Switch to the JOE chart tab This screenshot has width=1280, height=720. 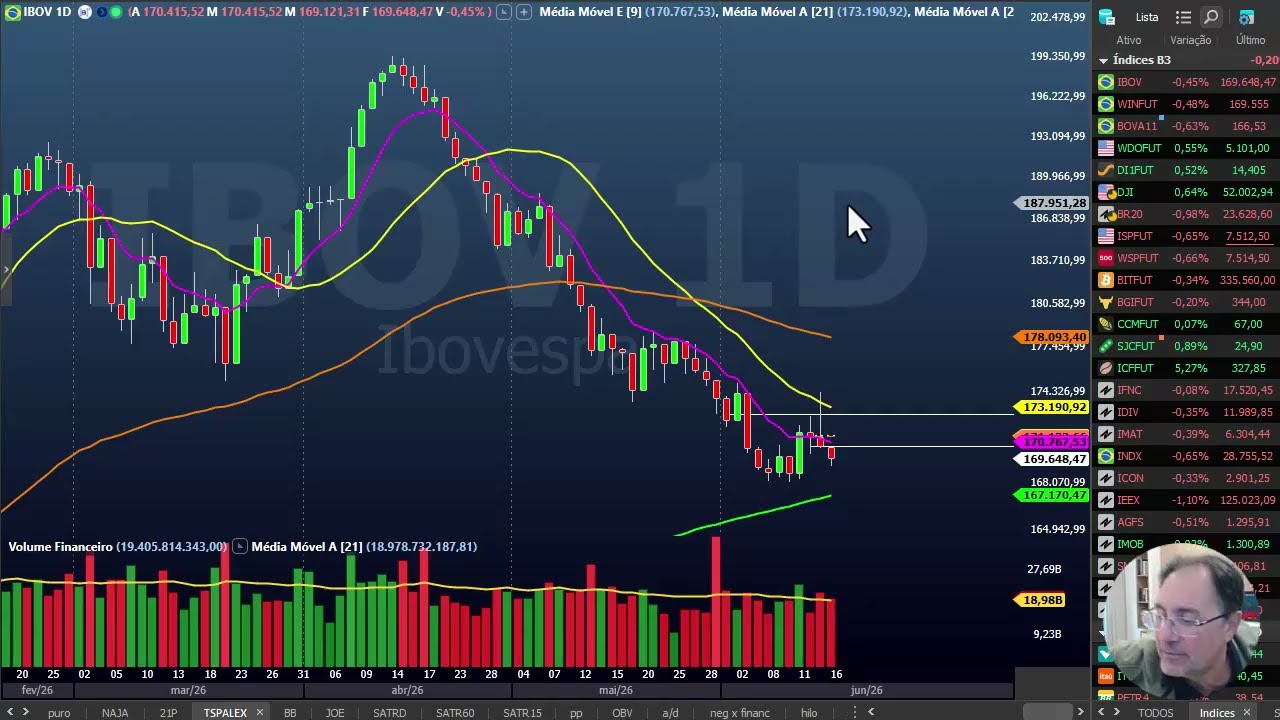click(x=335, y=713)
